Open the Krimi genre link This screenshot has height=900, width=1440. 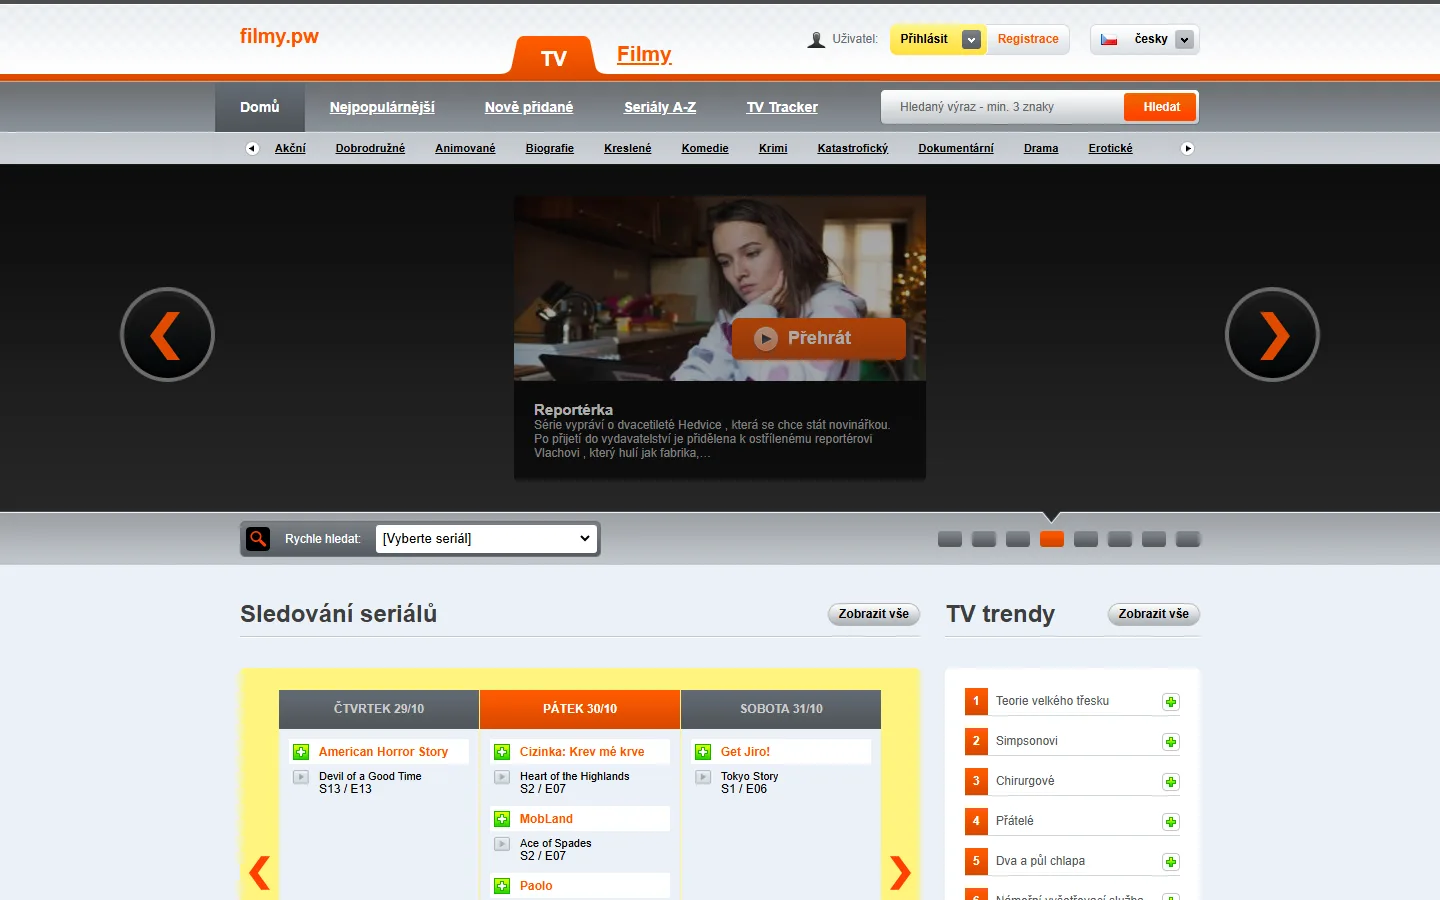click(773, 148)
